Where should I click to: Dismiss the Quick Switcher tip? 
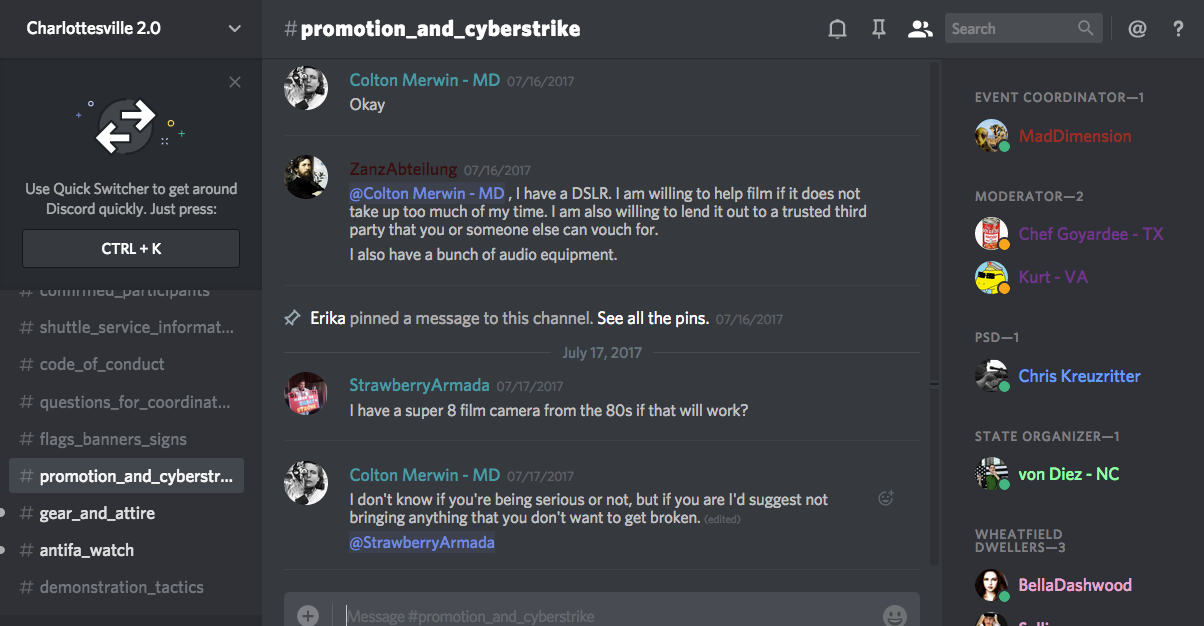pyautogui.click(x=235, y=82)
